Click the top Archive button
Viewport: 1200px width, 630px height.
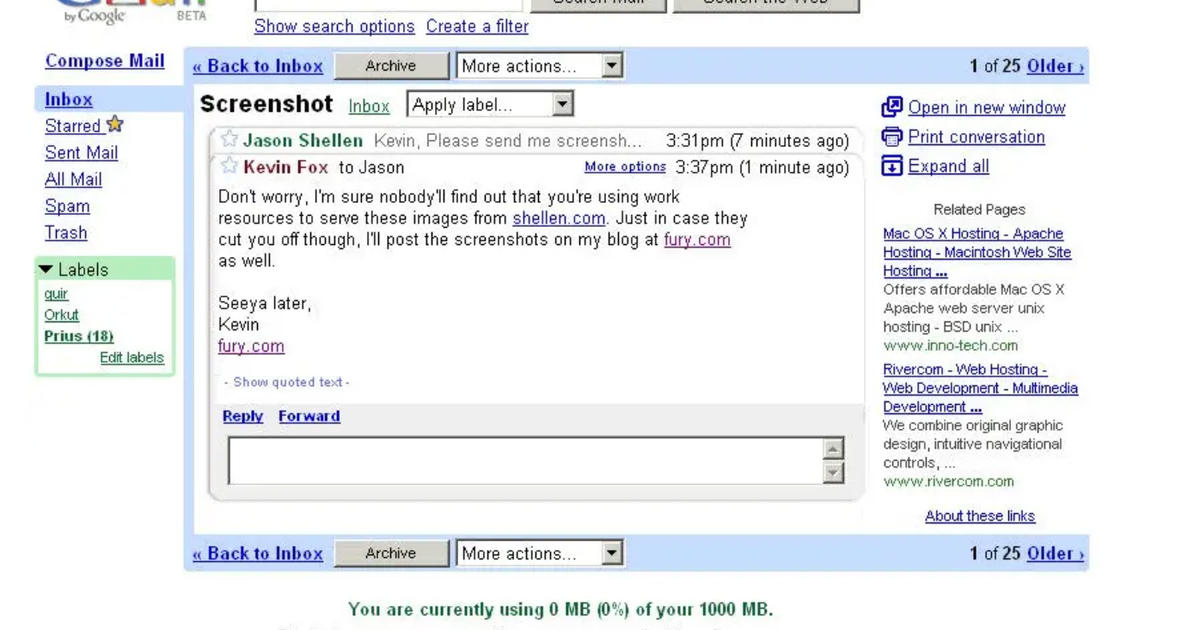point(391,66)
